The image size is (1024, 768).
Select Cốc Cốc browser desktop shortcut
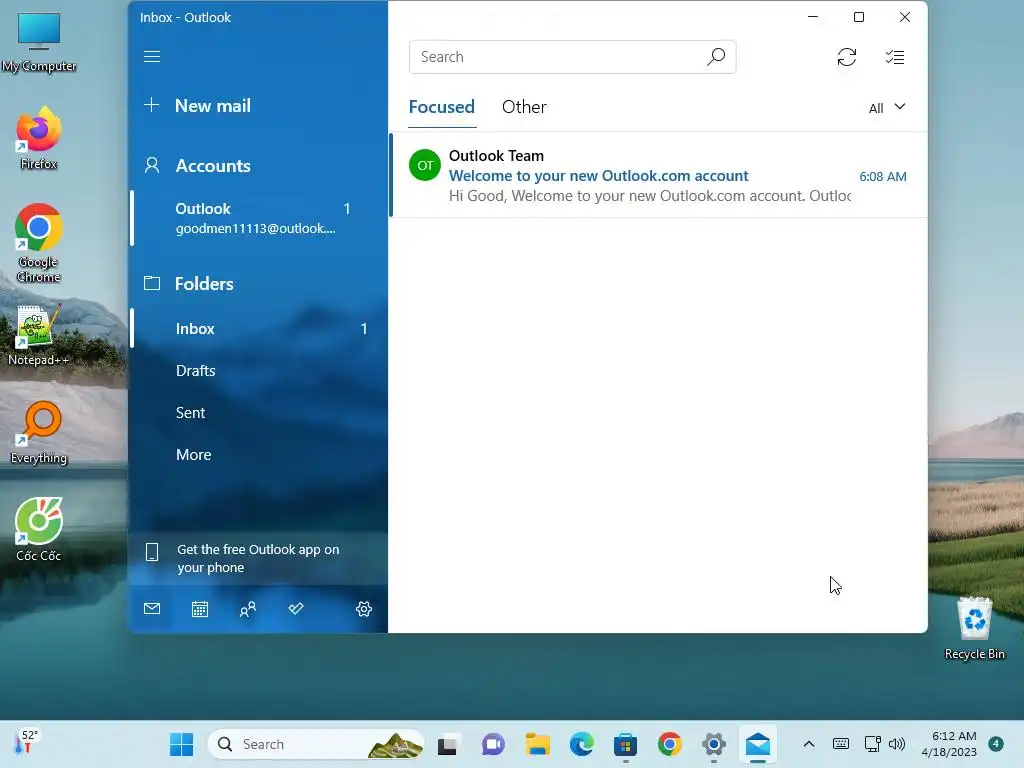[x=39, y=530]
